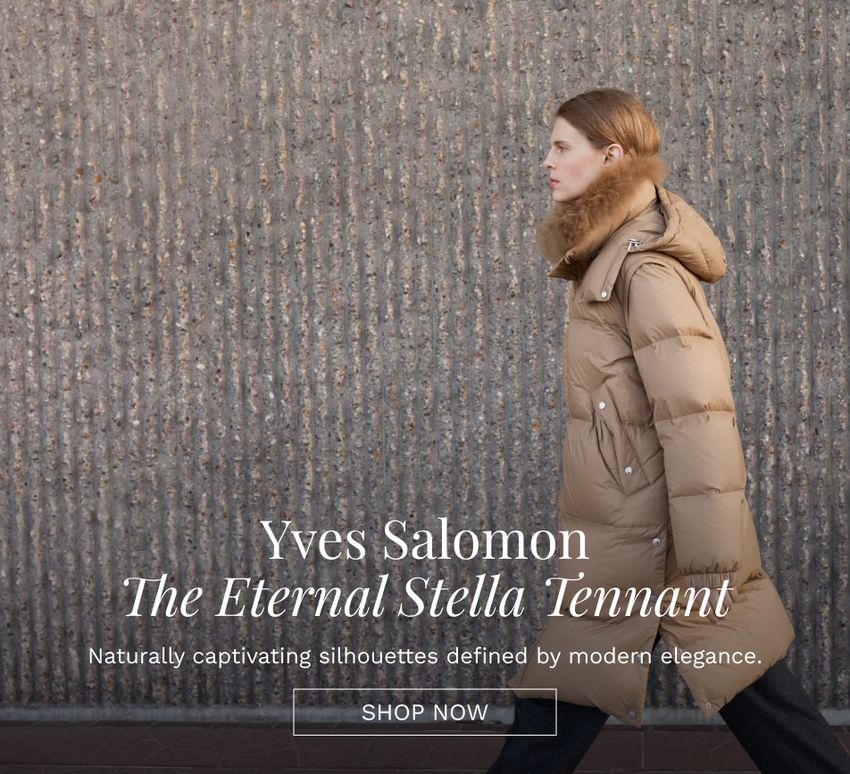Click the silver clasp on the hood
This screenshot has width=850, height=774.
632,244
